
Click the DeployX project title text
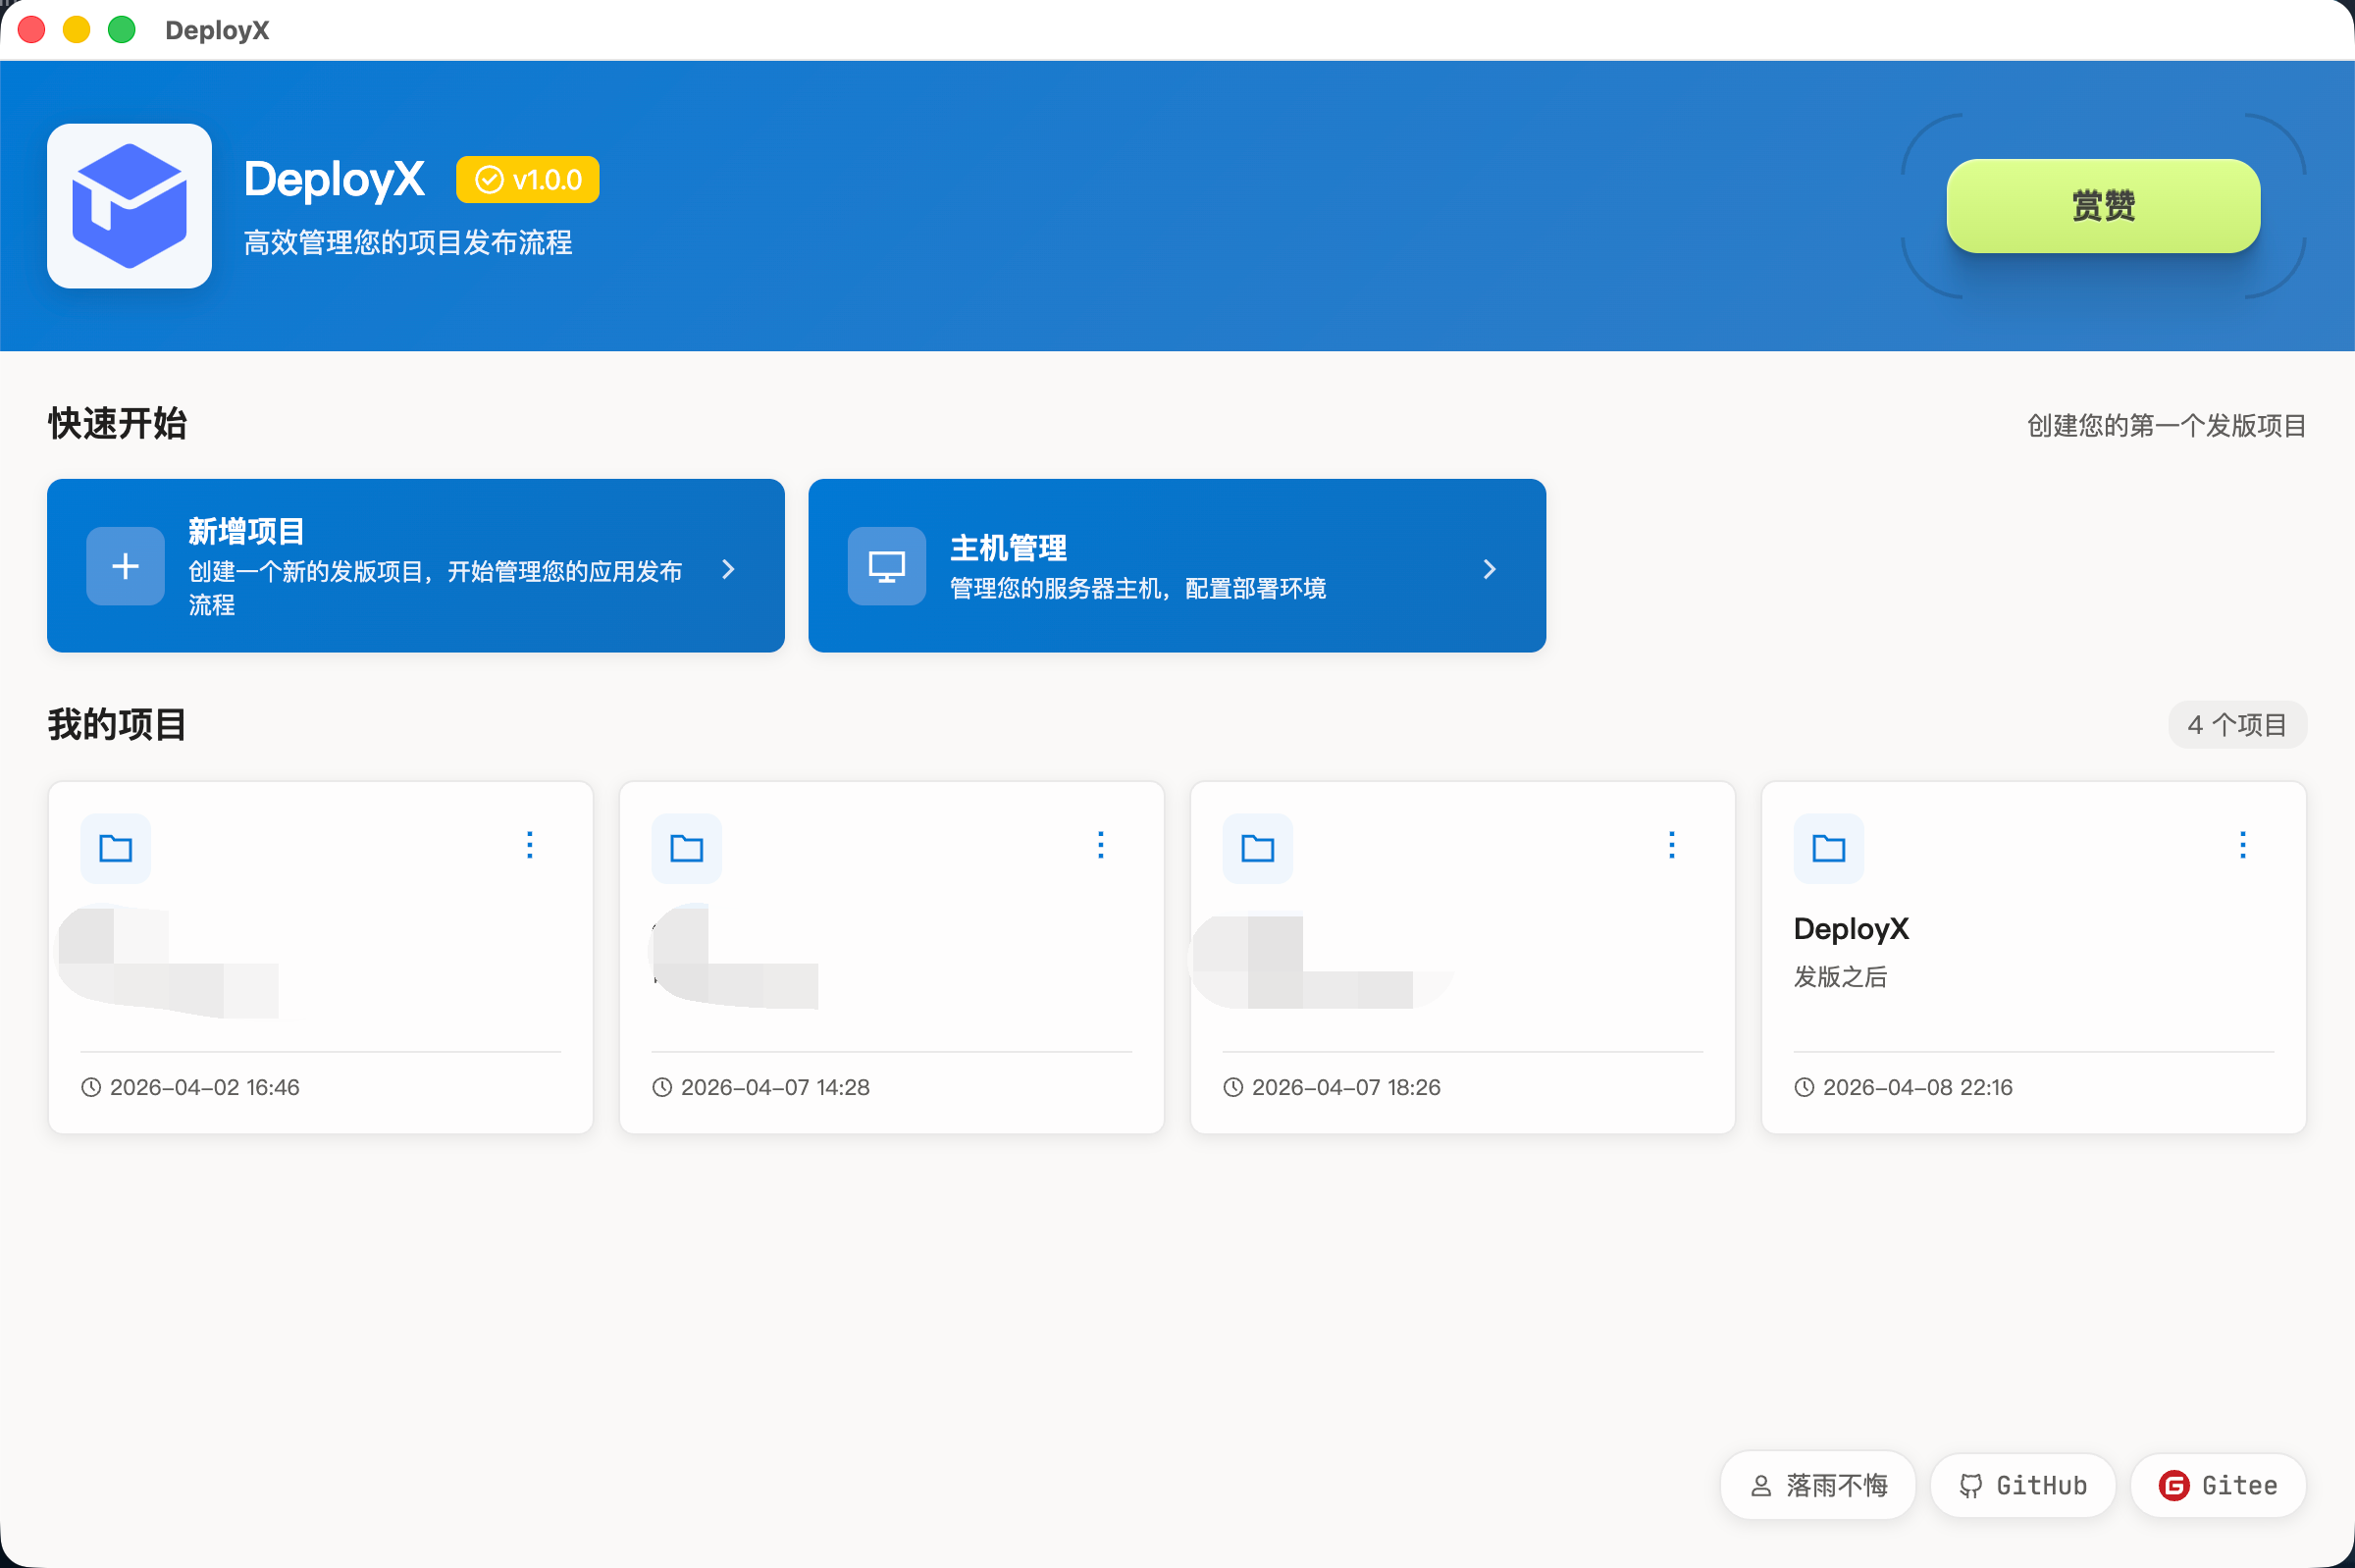[x=1851, y=929]
